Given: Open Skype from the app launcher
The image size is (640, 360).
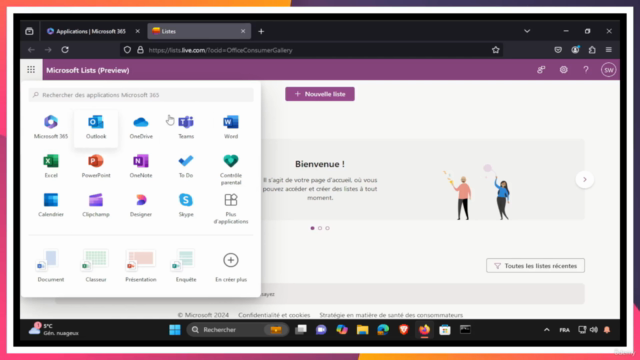Looking at the screenshot, I should click(186, 205).
